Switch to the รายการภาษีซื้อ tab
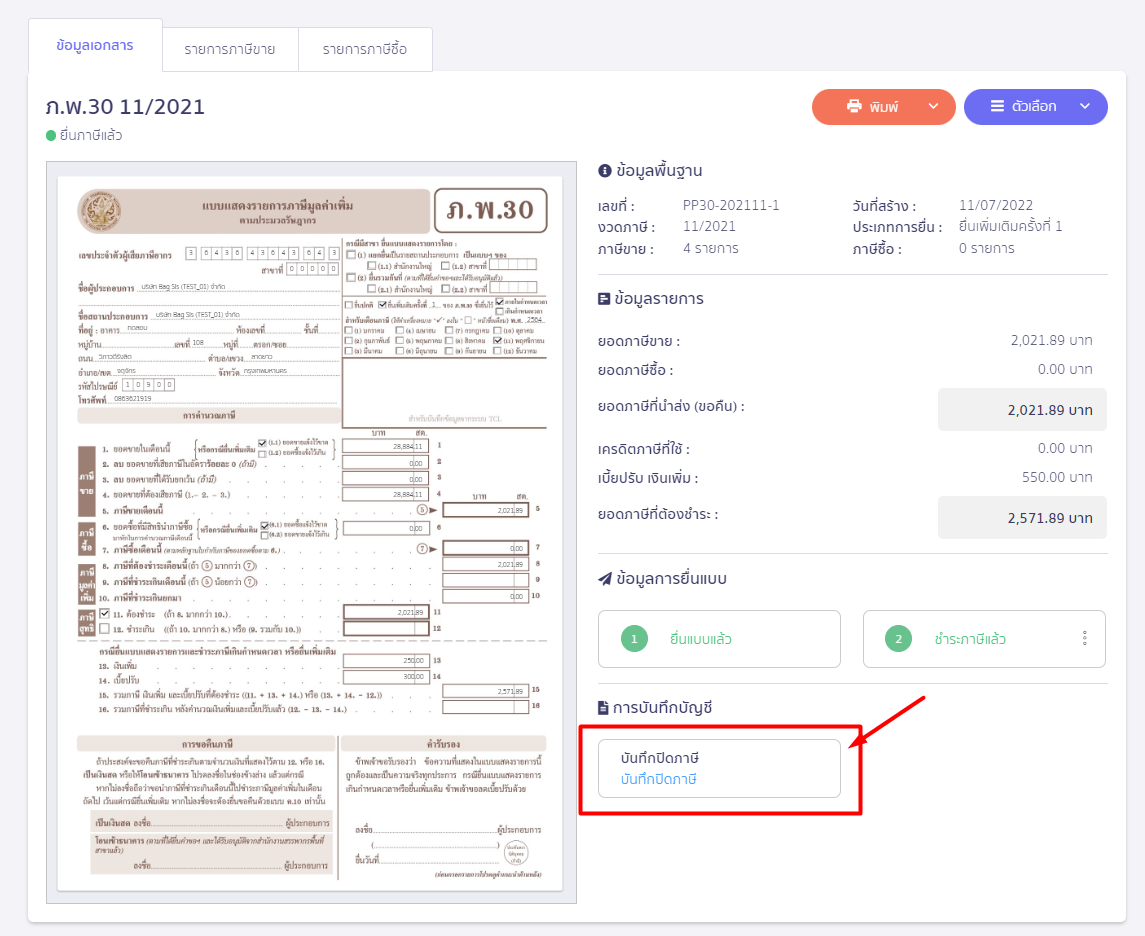1145x936 pixels. click(364, 49)
